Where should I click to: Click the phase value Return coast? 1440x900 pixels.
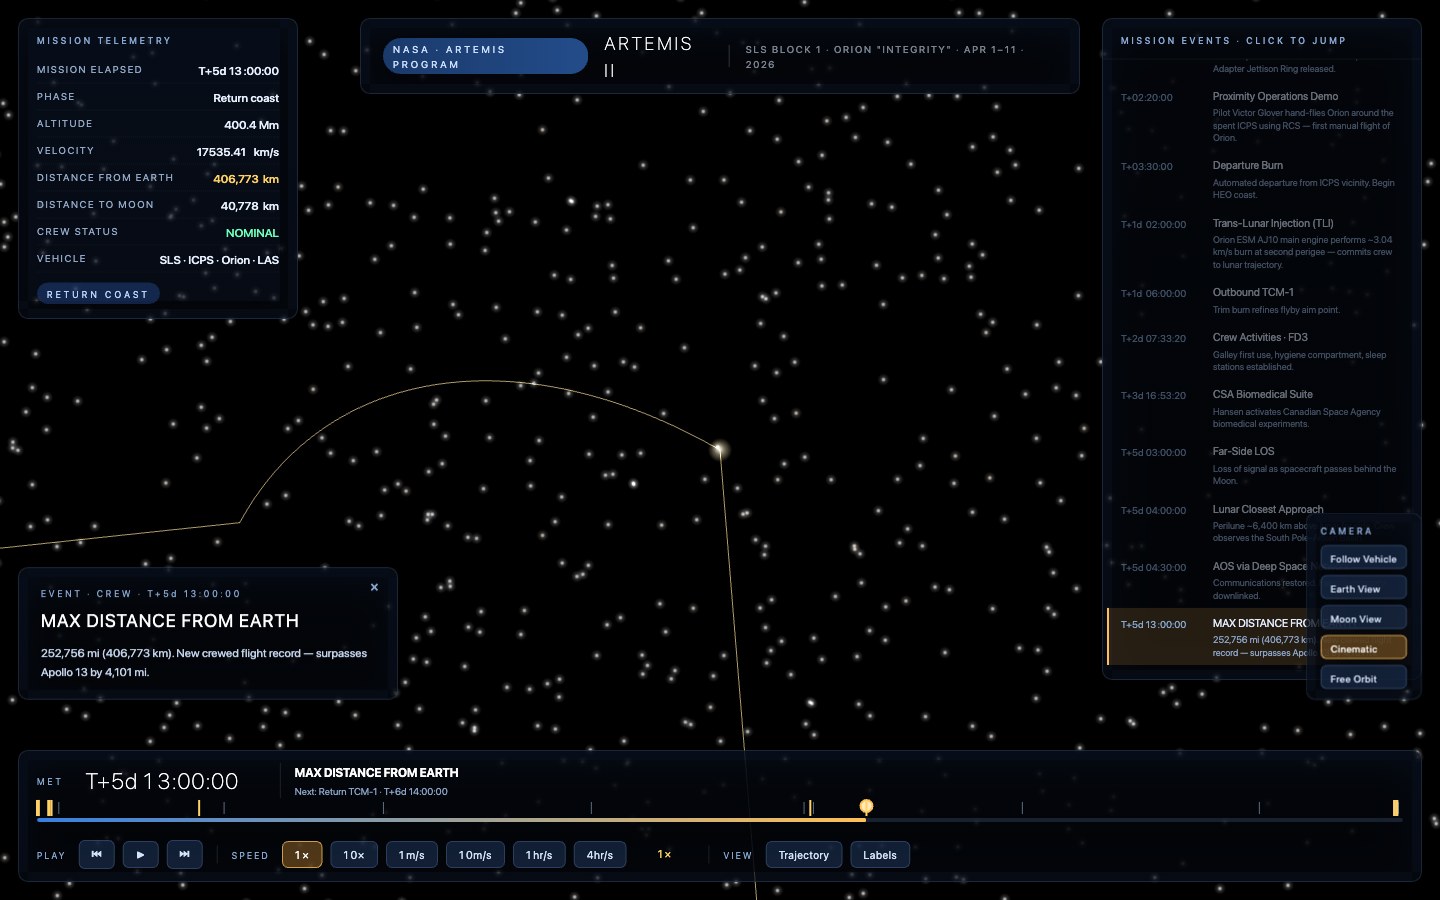pyautogui.click(x=246, y=98)
